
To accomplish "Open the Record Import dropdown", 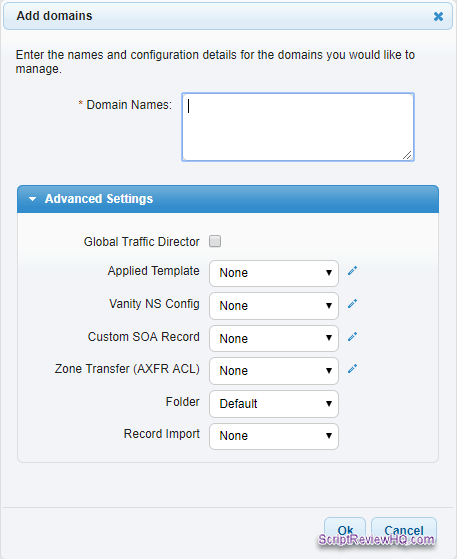I will [274, 436].
